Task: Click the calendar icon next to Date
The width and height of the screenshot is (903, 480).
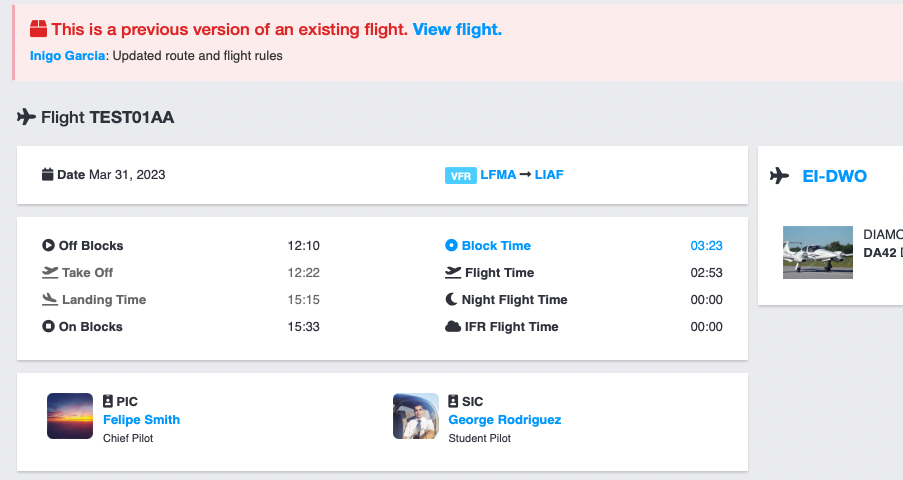Action: point(47,175)
